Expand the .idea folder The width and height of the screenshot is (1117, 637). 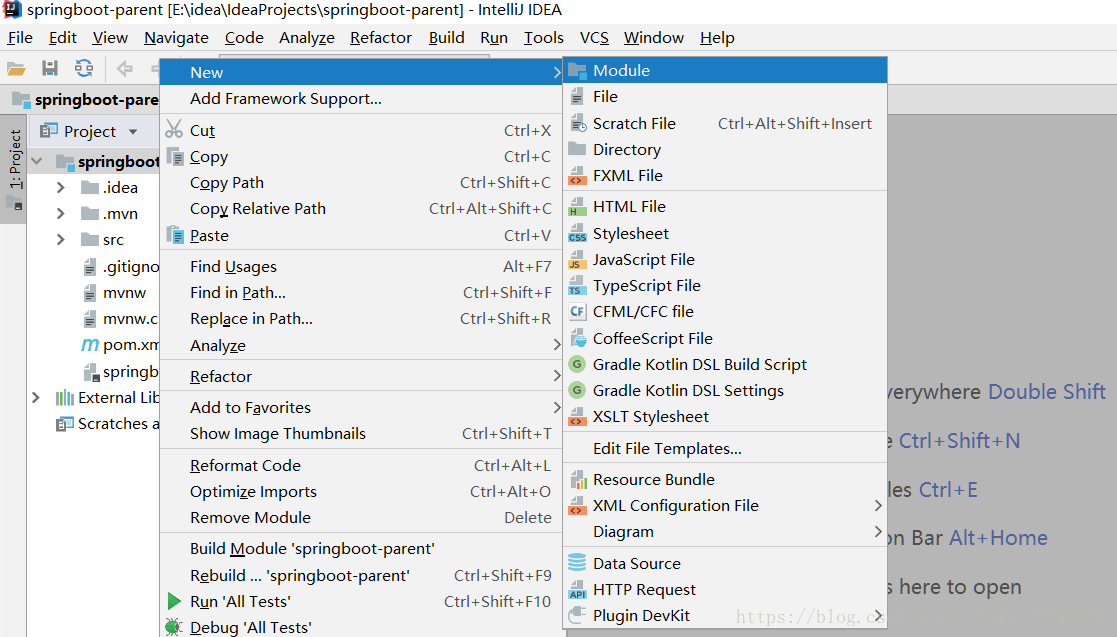pos(61,187)
